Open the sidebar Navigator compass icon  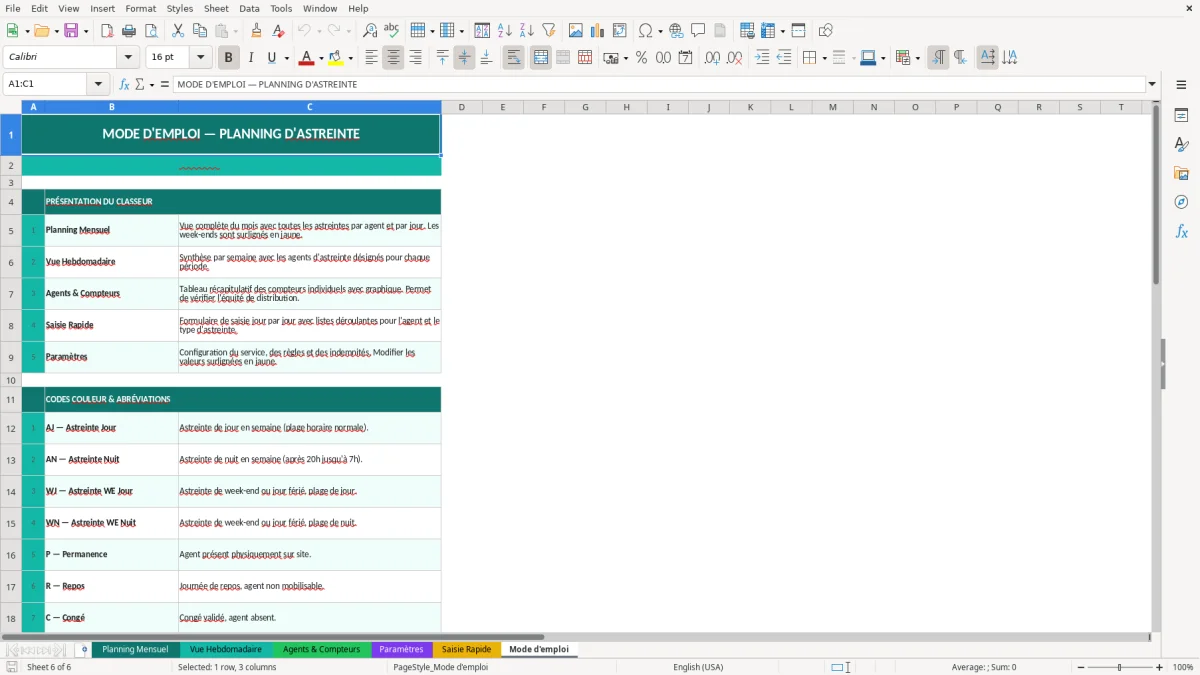(x=1181, y=202)
